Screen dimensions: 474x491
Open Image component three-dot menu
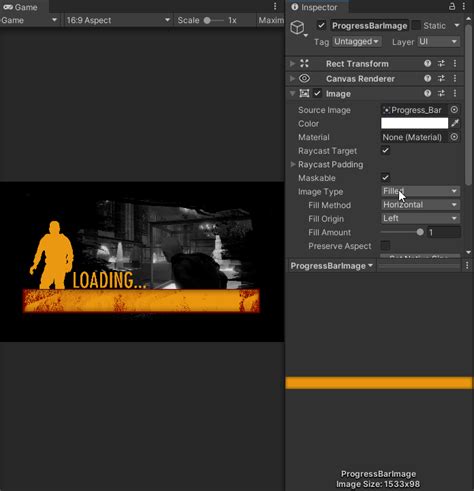point(455,93)
